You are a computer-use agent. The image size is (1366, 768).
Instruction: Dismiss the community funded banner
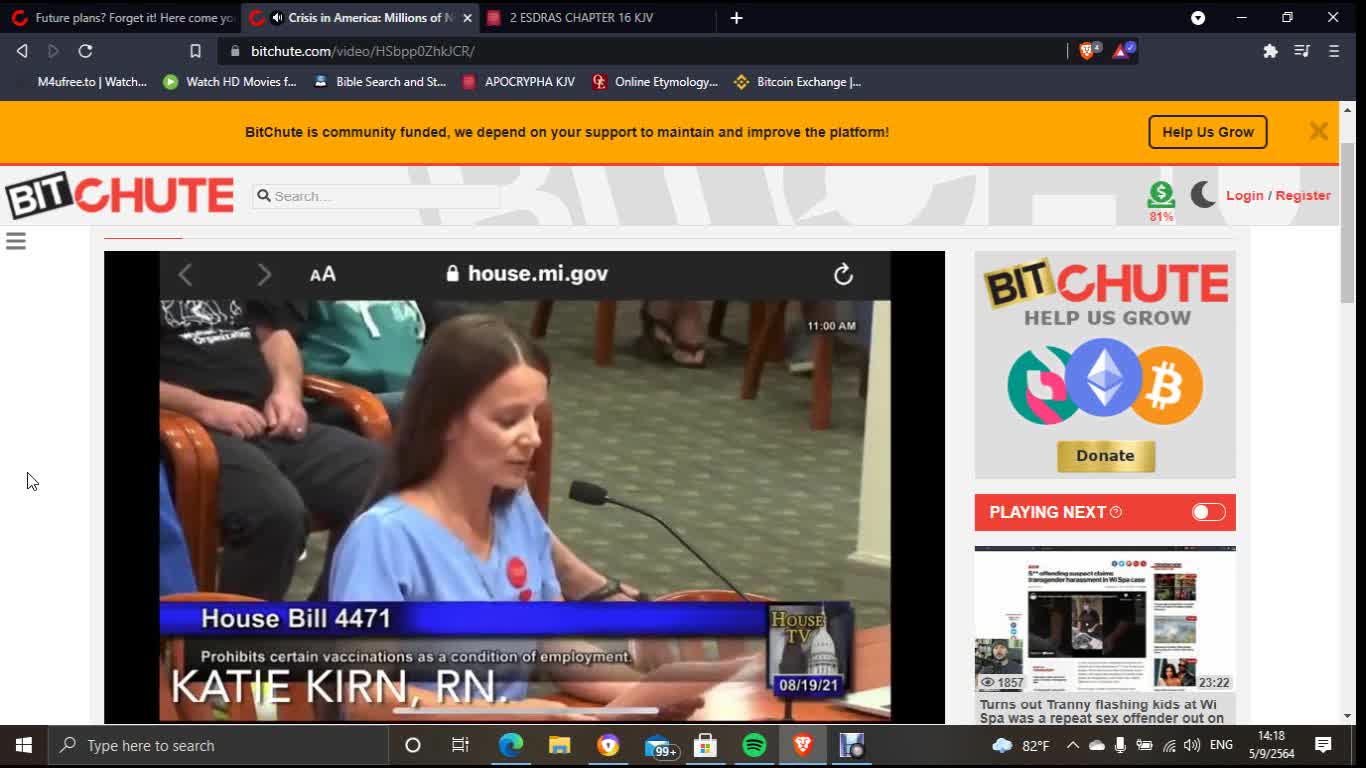[1318, 132]
